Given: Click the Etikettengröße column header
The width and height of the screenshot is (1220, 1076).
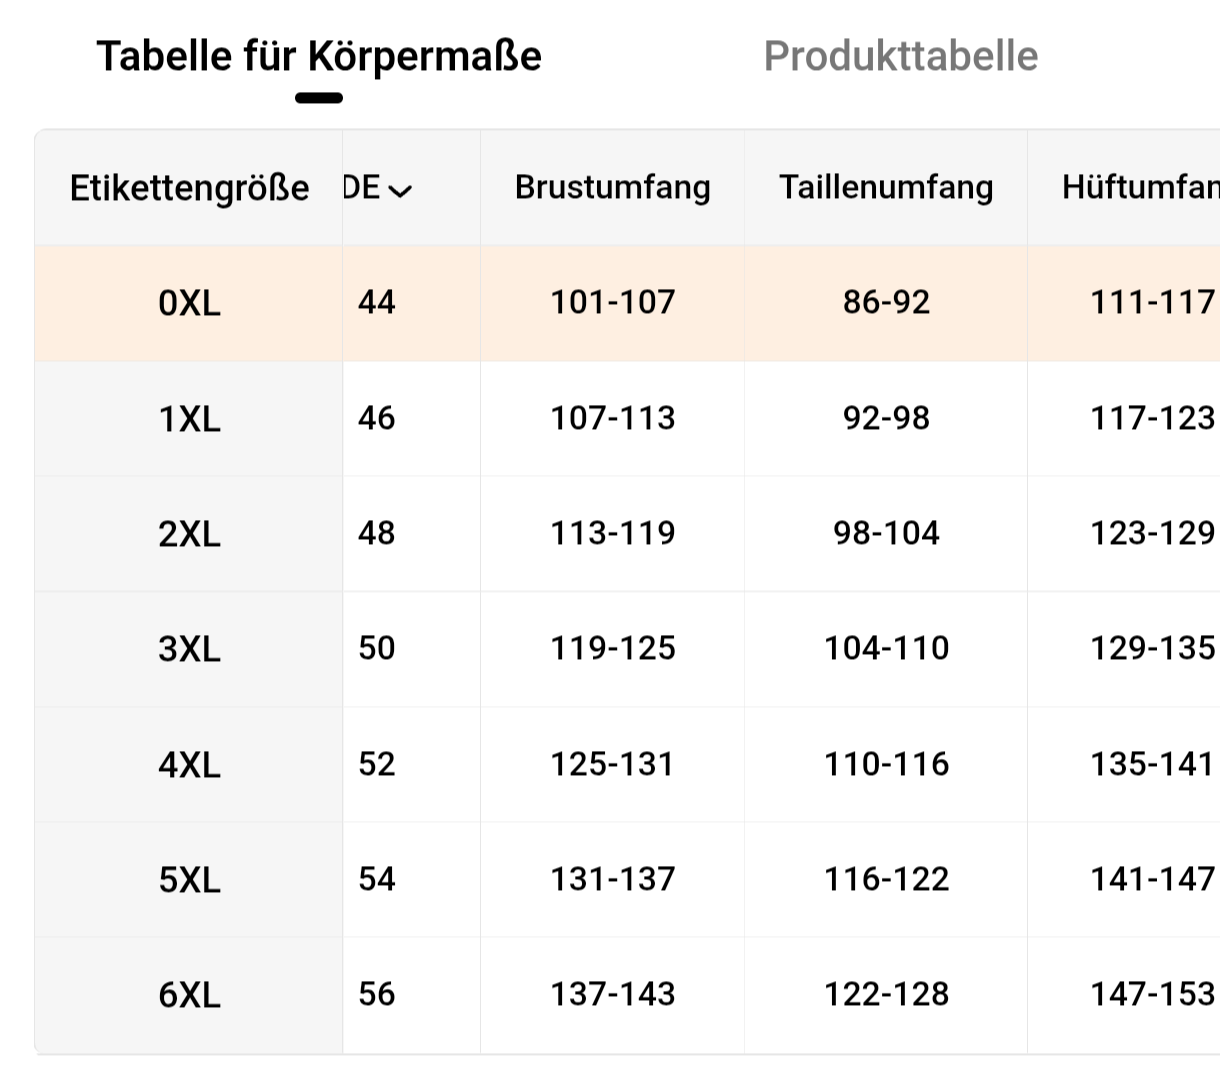Looking at the screenshot, I should tap(189, 188).
